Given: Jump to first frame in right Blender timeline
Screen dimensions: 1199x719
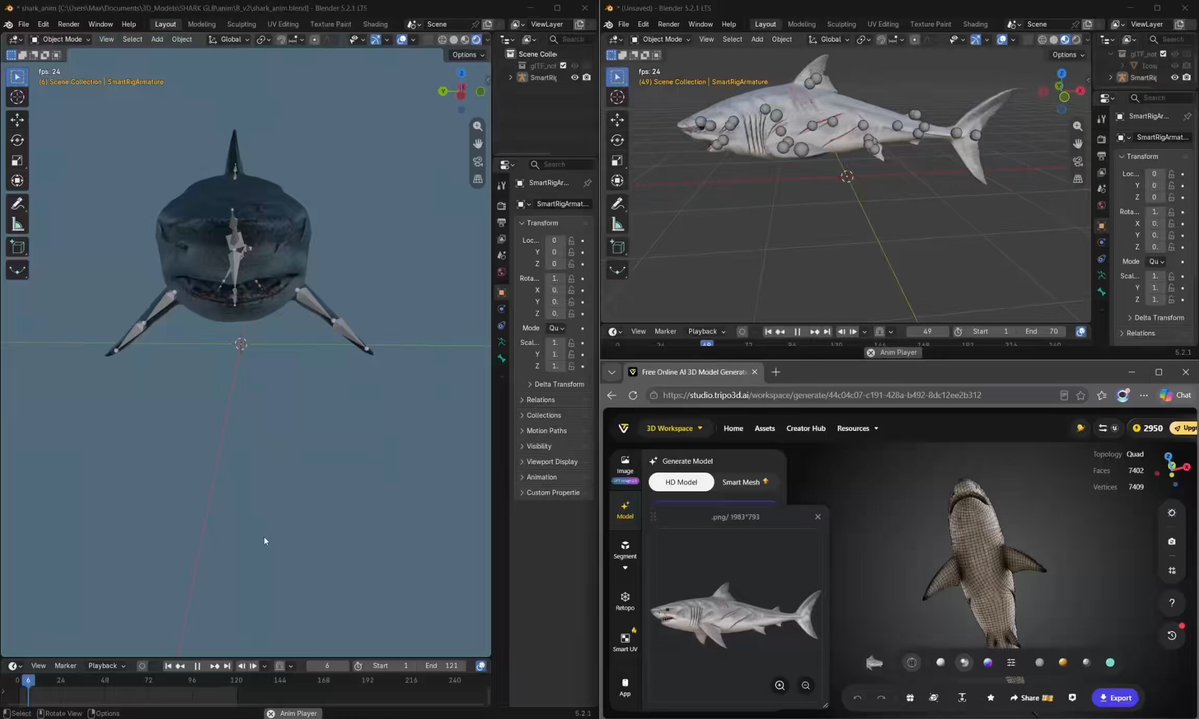Looking at the screenshot, I should click(x=768, y=331).
